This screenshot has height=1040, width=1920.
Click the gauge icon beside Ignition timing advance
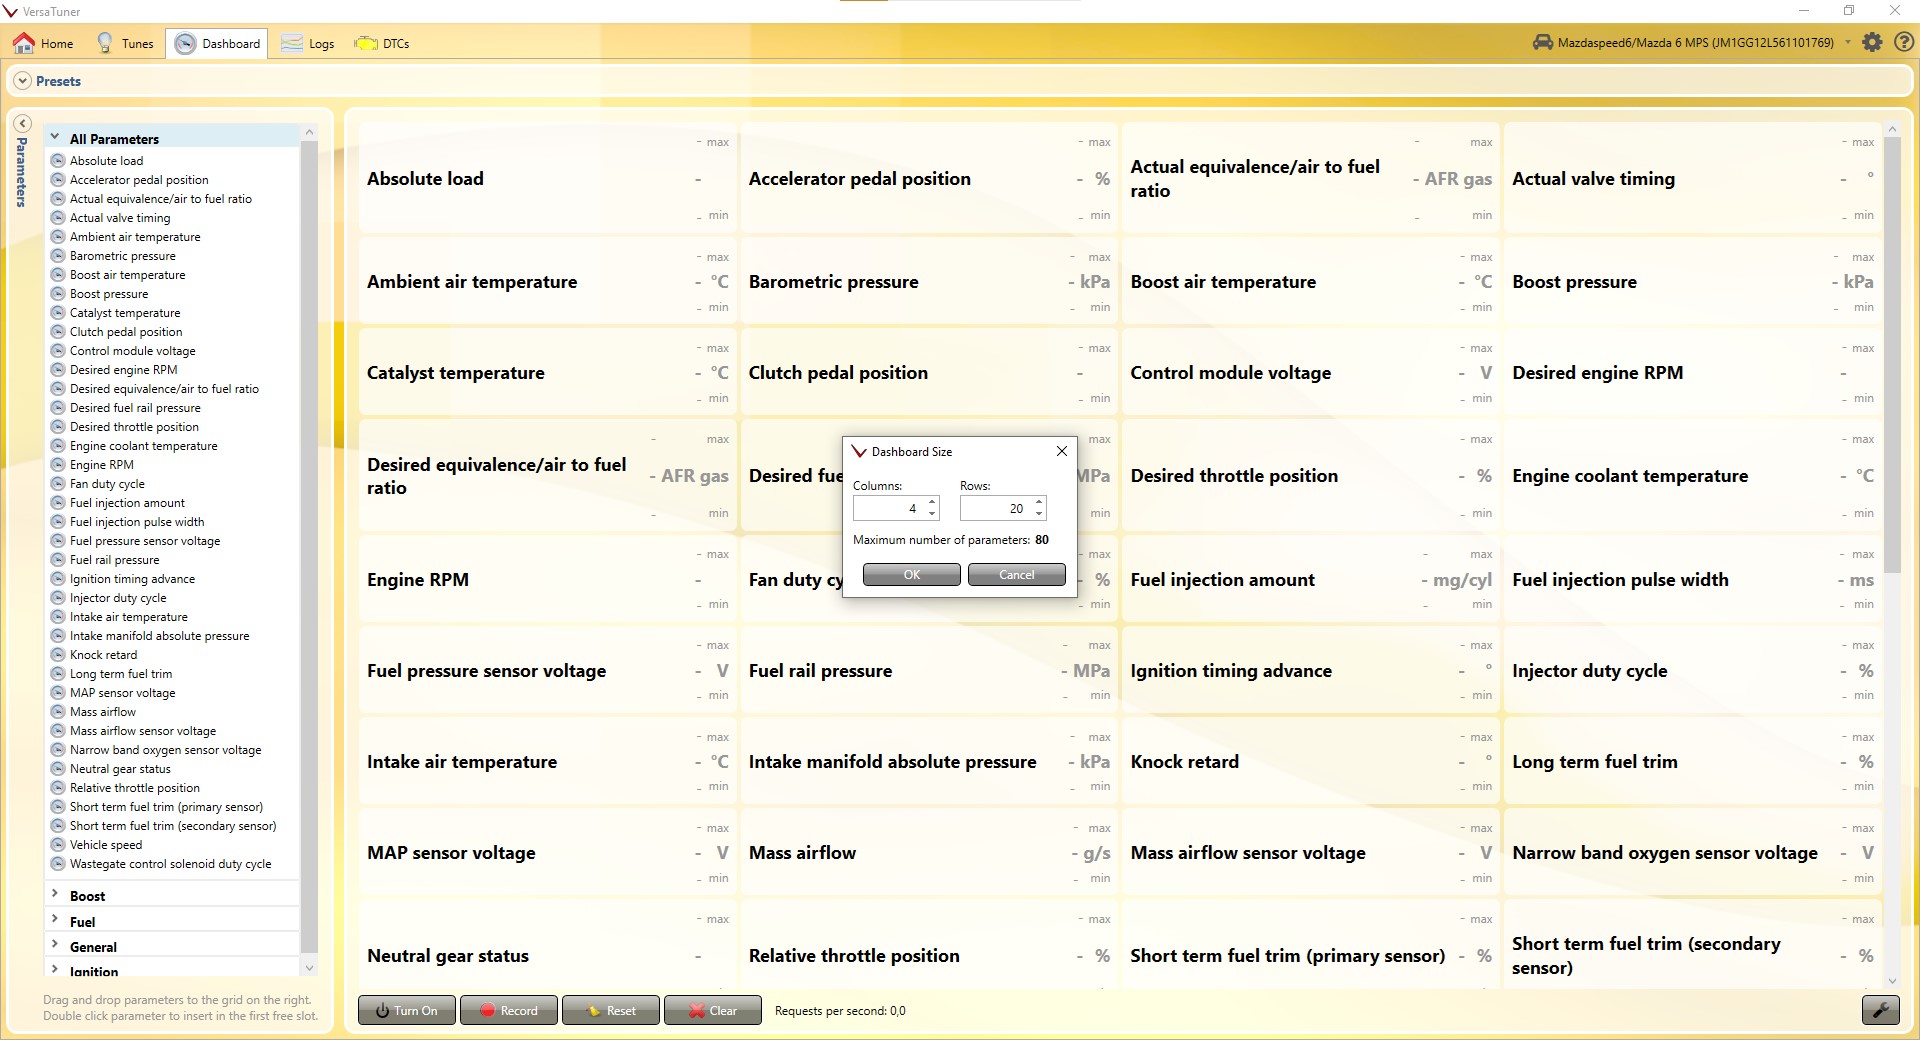[58, 578]
